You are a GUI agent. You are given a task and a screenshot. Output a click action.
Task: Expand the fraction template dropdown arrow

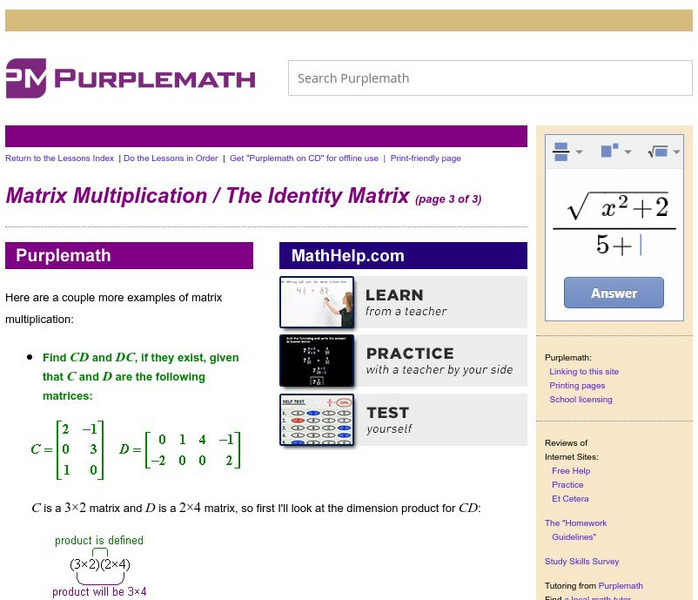click(x=579, y=152)
